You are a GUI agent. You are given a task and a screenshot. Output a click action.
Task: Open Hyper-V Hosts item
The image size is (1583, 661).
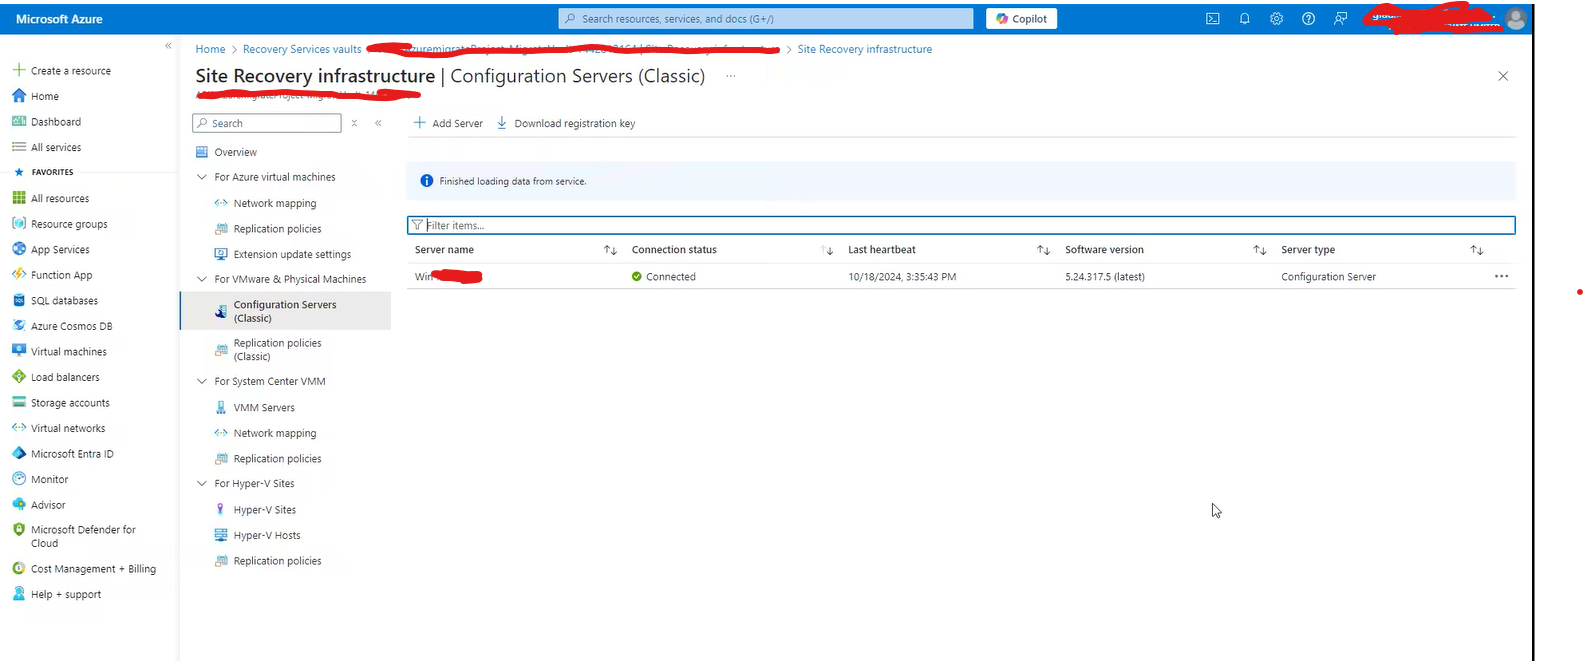[x=257, y=535]
